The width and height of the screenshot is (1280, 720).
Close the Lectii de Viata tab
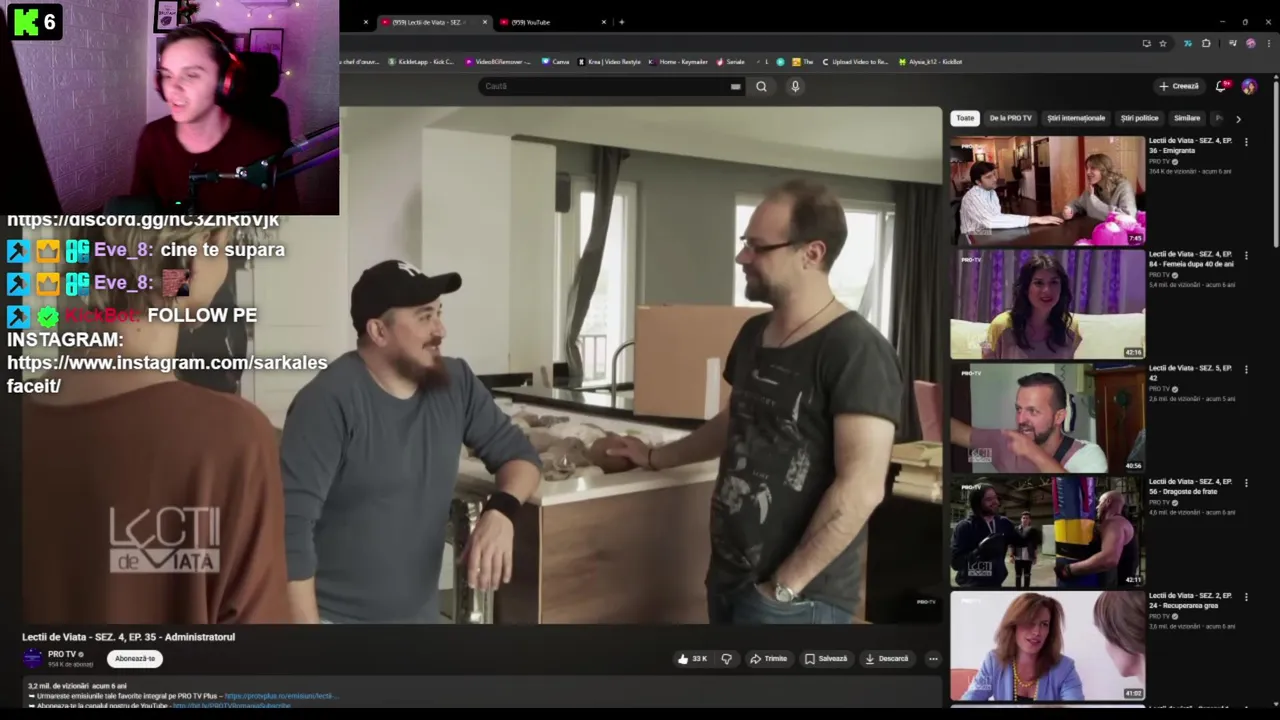[x=485, y=22]
